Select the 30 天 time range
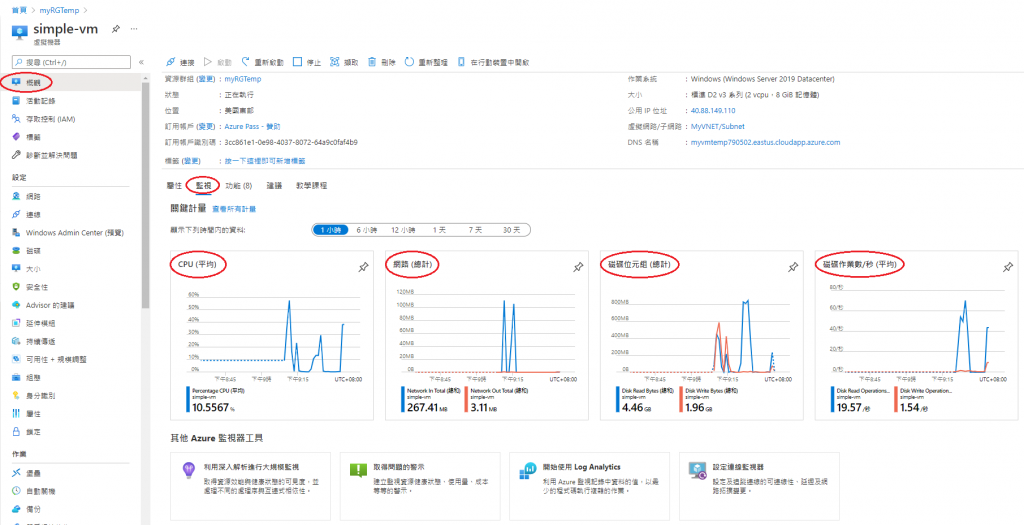Viewport: 1024px width, 525px height. (x=511, y=230)
